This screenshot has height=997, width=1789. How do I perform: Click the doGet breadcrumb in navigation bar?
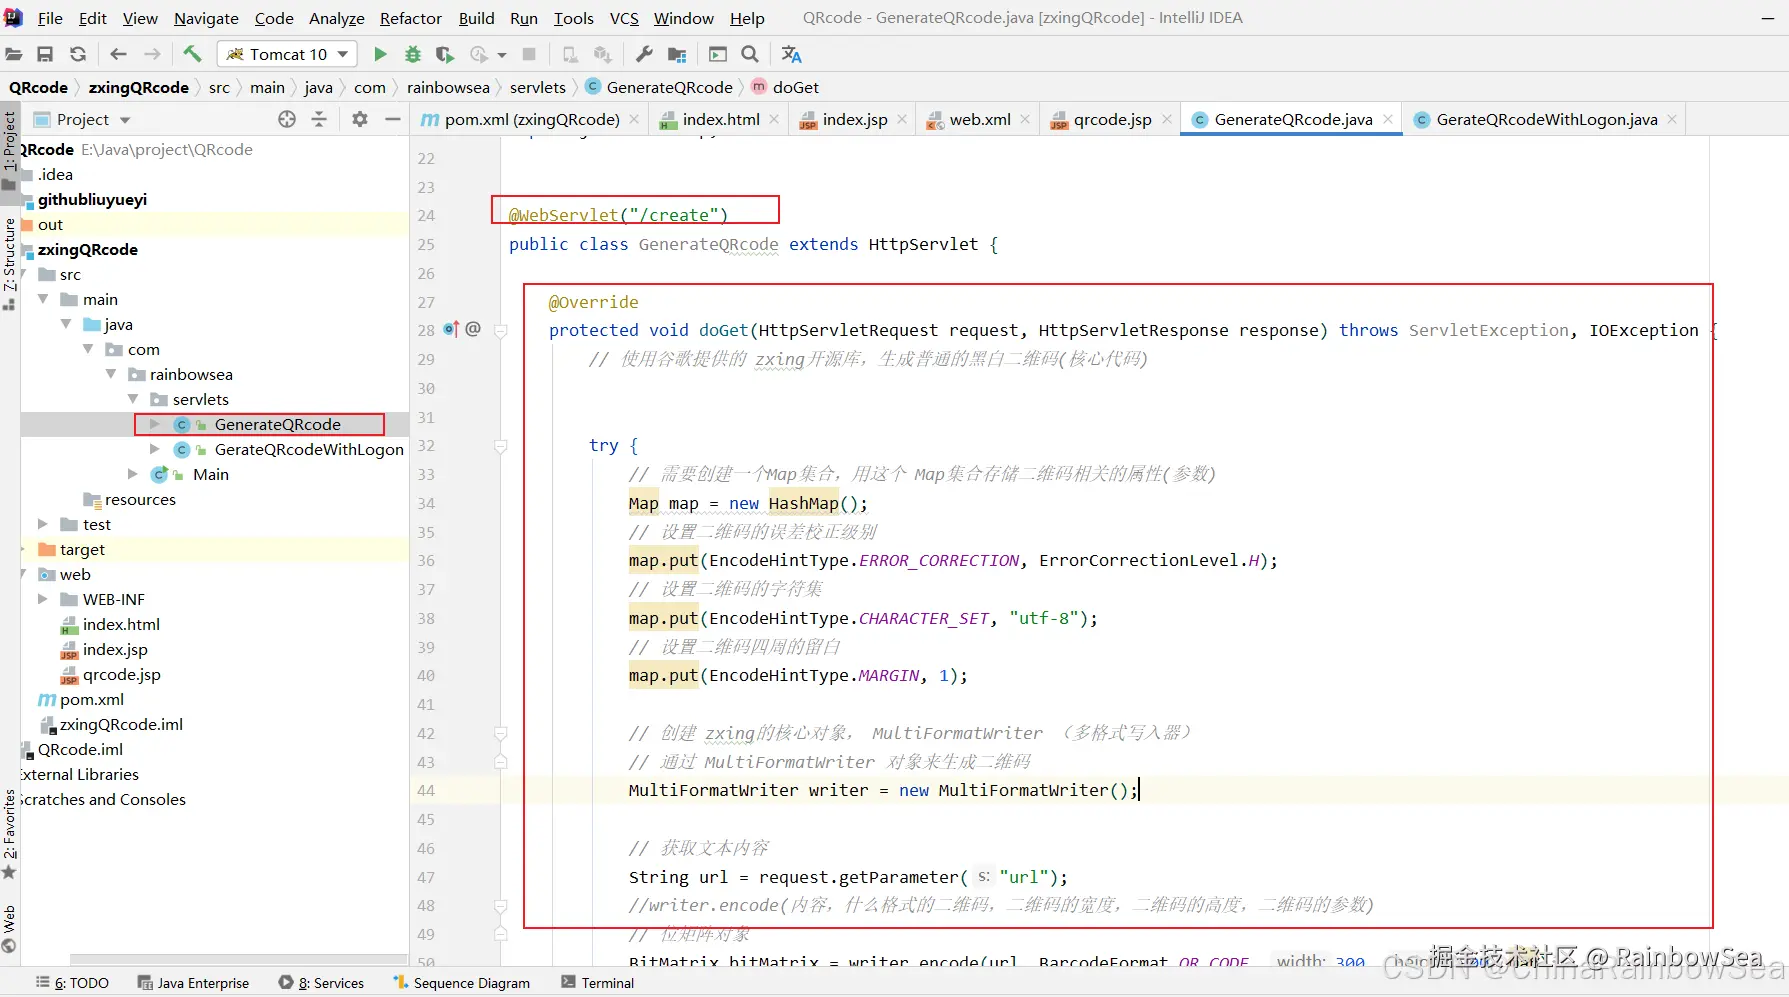tap(795, 87)
